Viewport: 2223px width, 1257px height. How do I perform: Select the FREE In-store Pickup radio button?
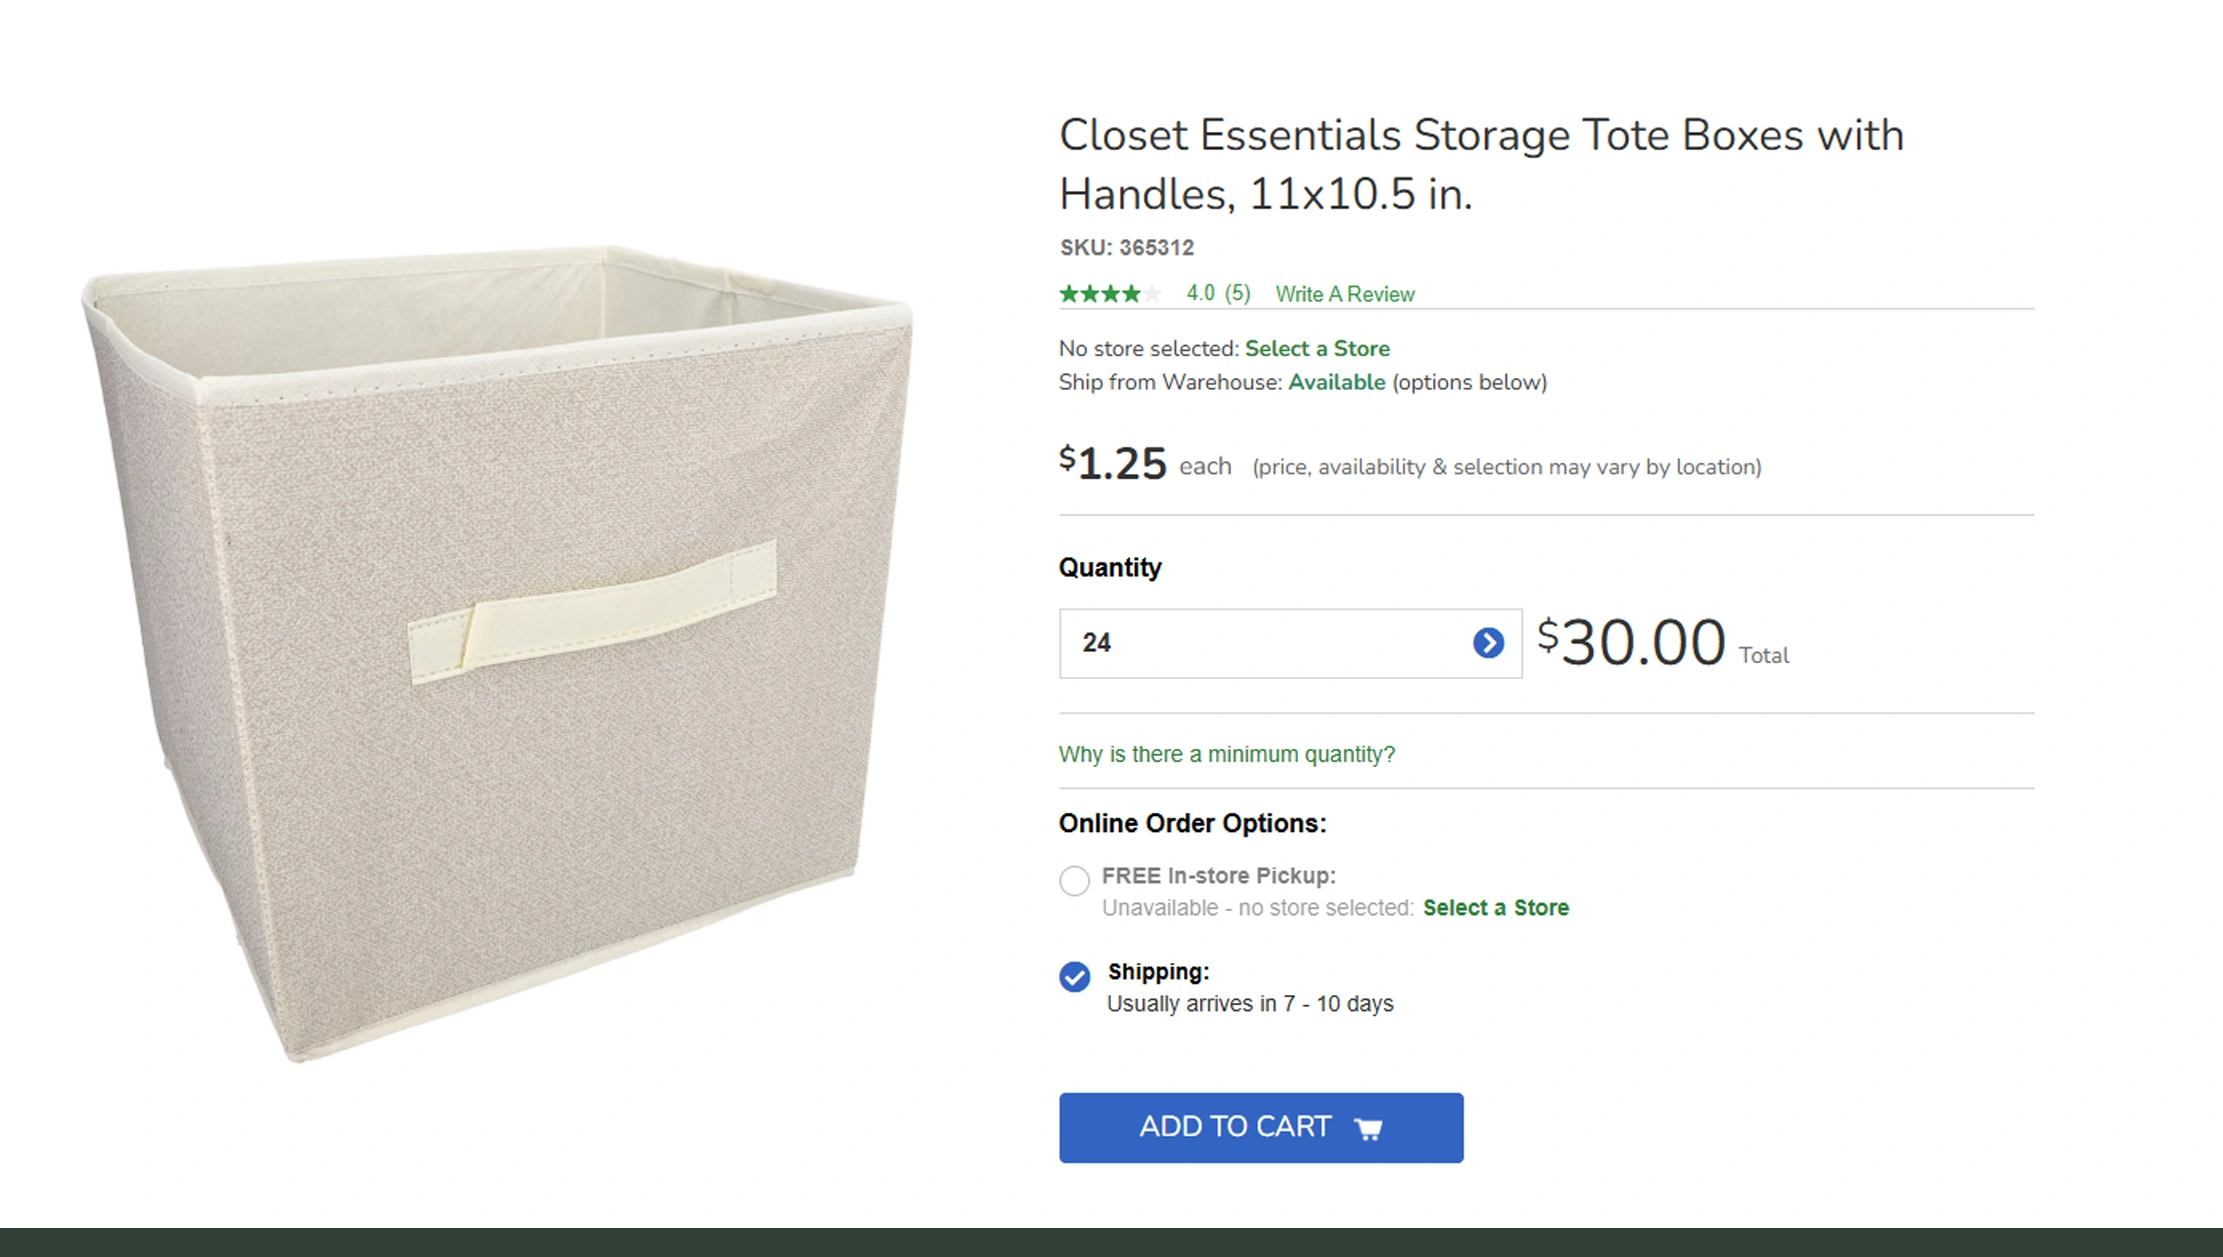pyautogui.click(x=1074, y=880)
